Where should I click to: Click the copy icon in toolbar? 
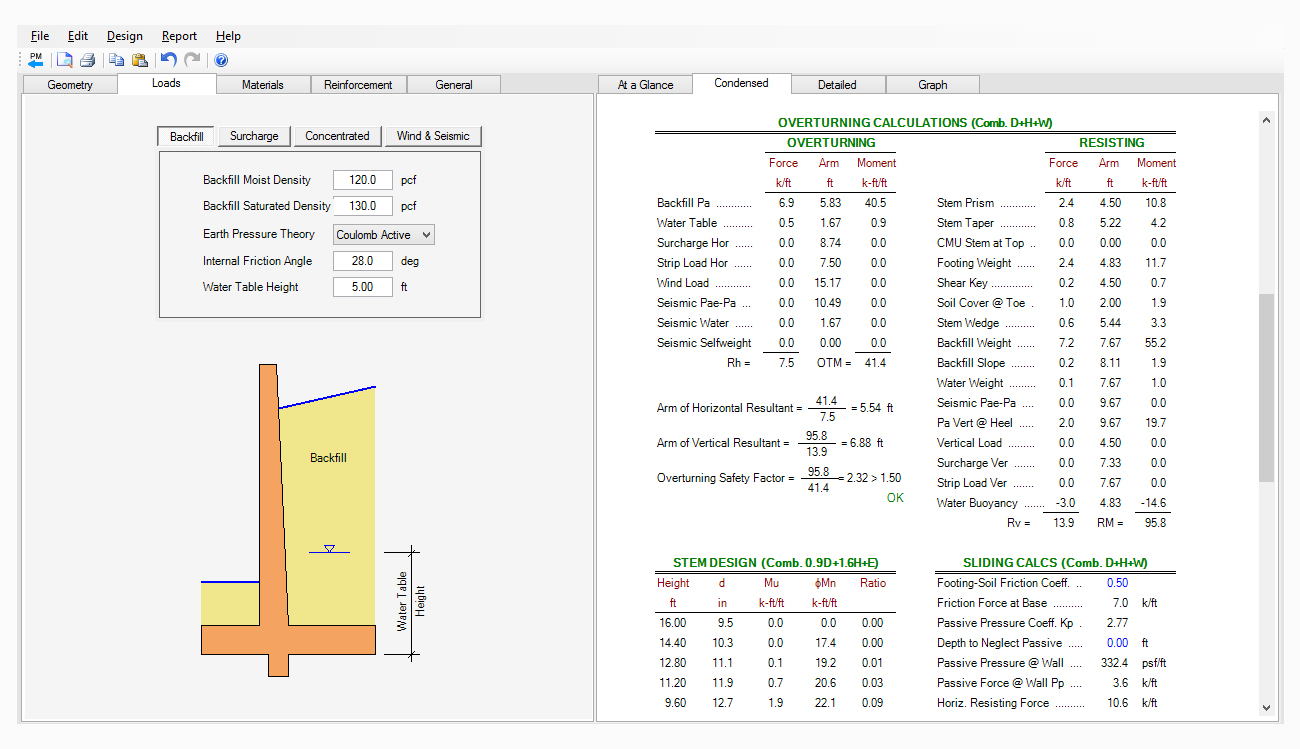click(x=117, y=61)
